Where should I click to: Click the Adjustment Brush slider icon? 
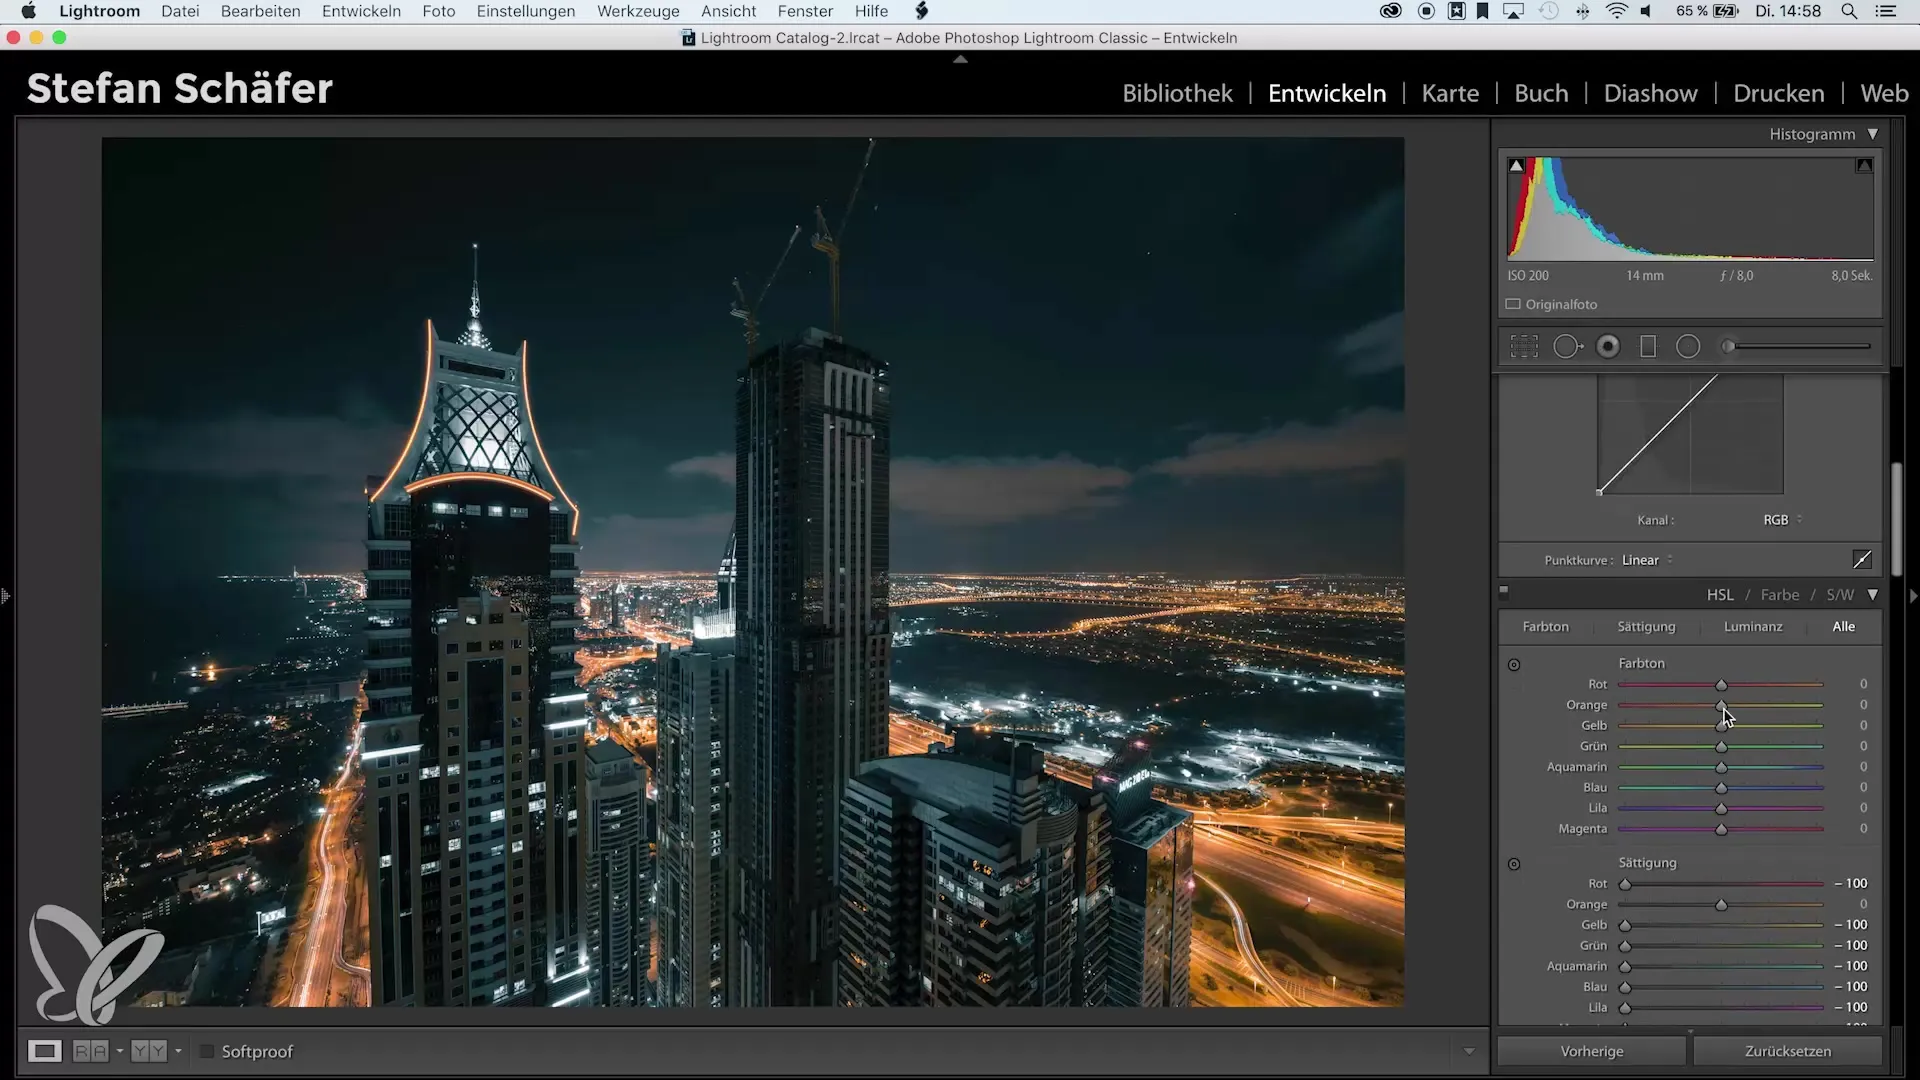tap(1727, 347)
